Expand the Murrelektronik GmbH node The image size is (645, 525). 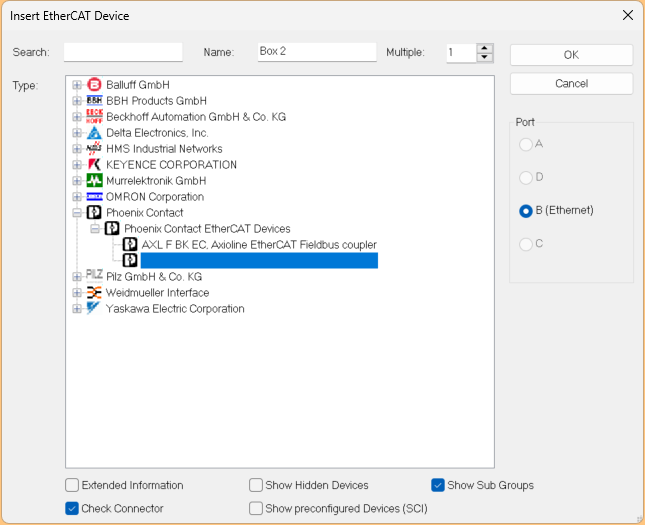pyautogui.click(x=77, y=181)
